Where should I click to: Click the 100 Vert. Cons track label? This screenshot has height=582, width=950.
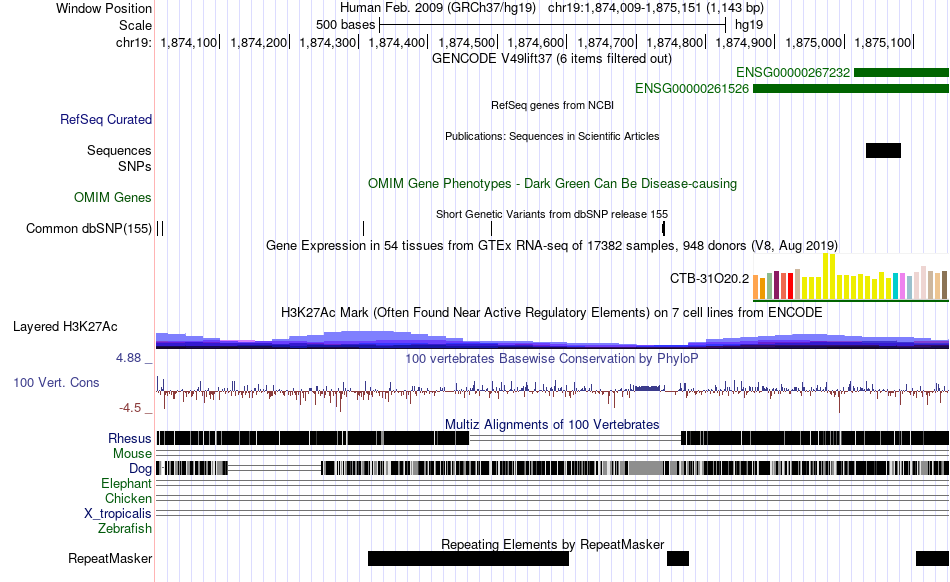[x=56, y=383]
